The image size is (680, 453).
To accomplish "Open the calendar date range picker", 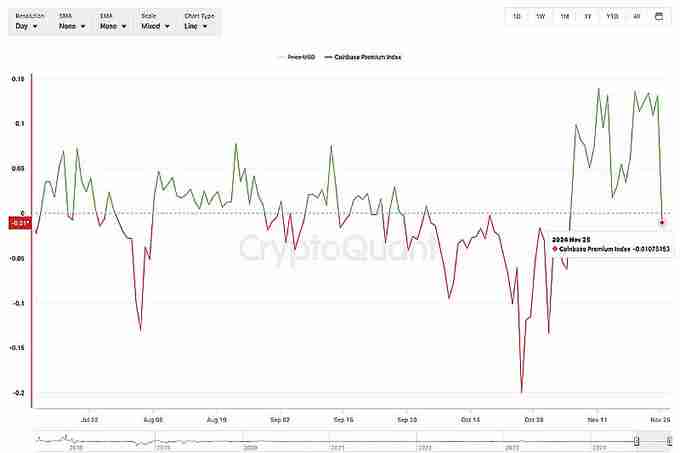I will tap(659, 16).
